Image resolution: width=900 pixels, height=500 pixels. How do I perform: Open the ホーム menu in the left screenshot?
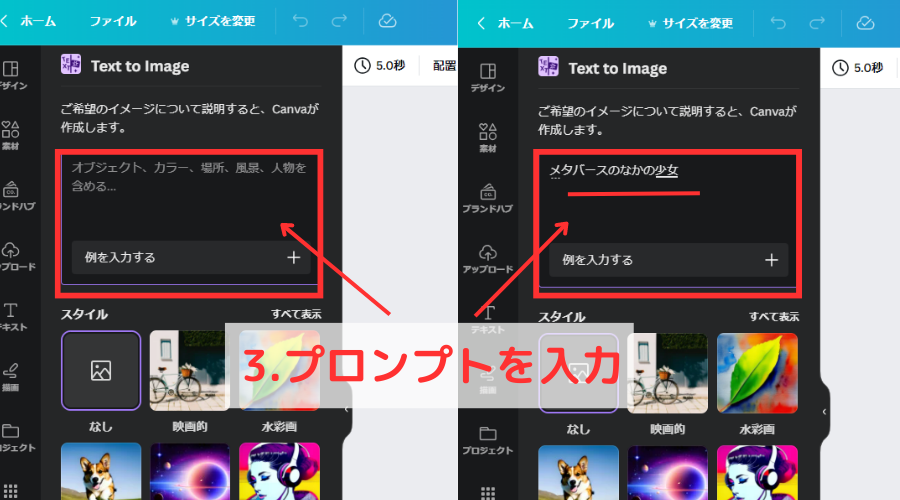click(x=38, y=21)
